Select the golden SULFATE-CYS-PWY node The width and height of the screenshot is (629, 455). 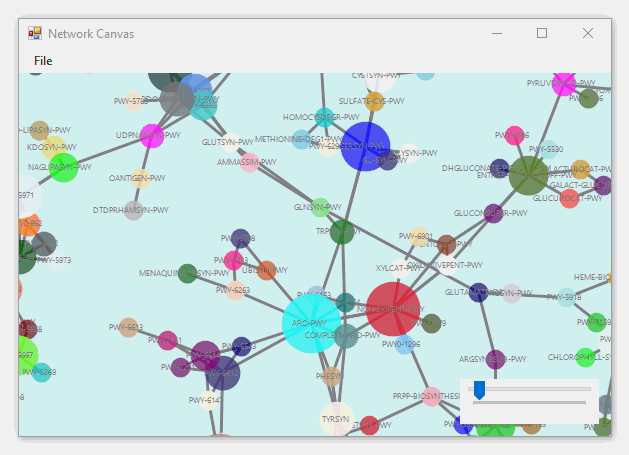375,101
